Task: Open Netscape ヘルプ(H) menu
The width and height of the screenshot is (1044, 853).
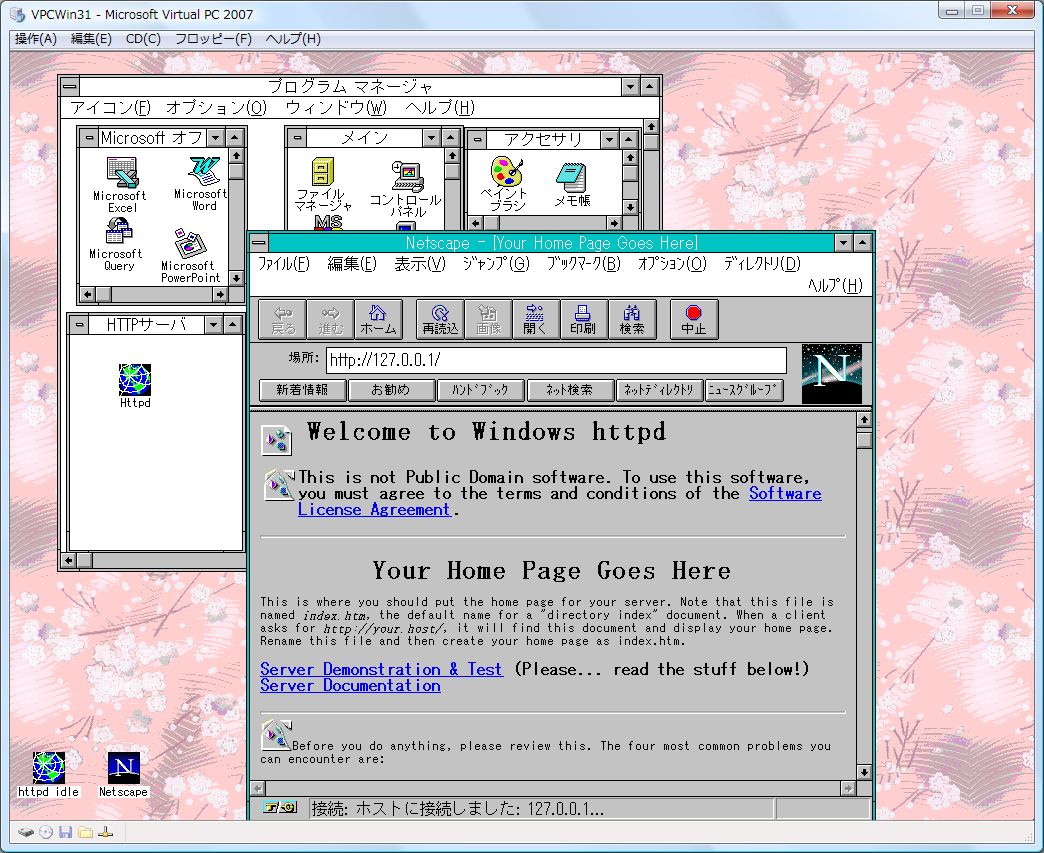Action: pos(835,286)
